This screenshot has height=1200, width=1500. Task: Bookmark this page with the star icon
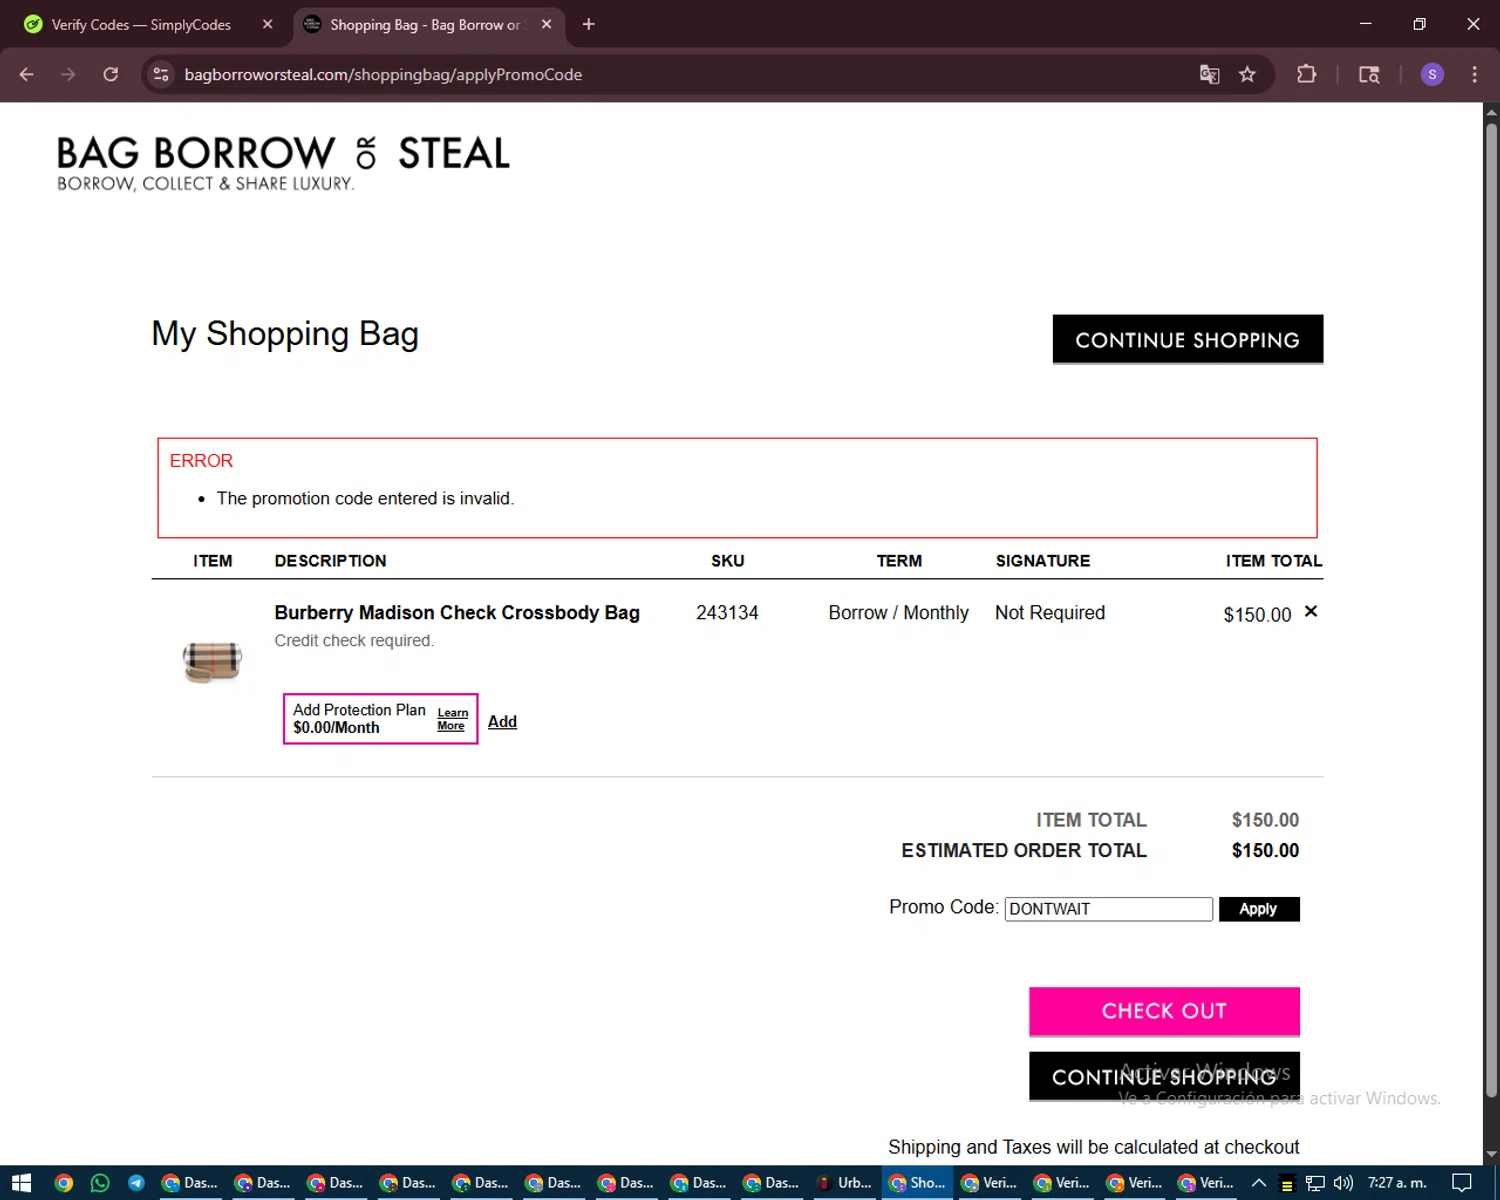point(1247,74)
